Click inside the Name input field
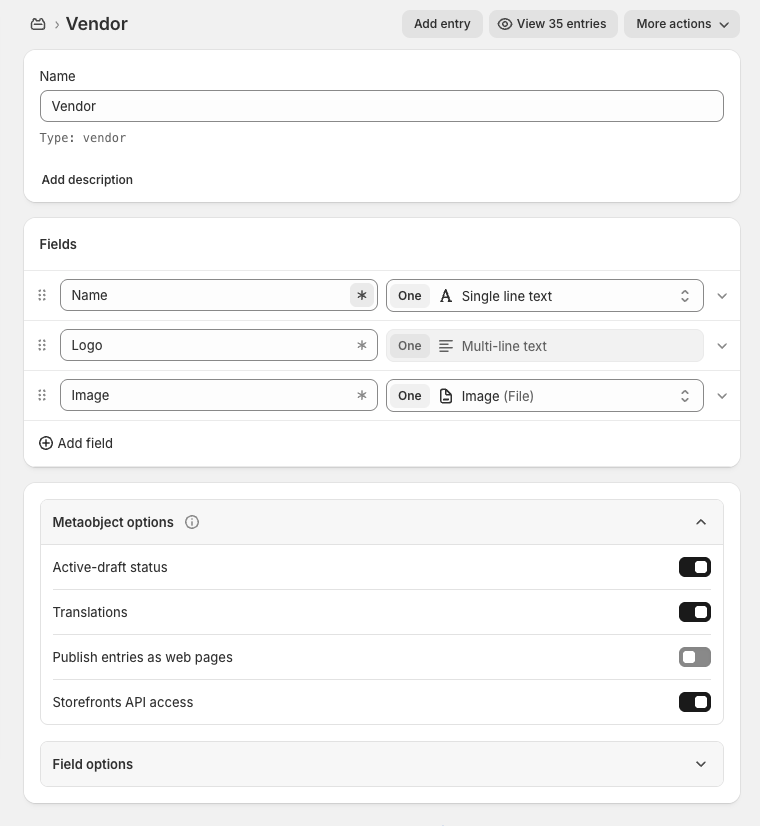 (x=380, y=105)
